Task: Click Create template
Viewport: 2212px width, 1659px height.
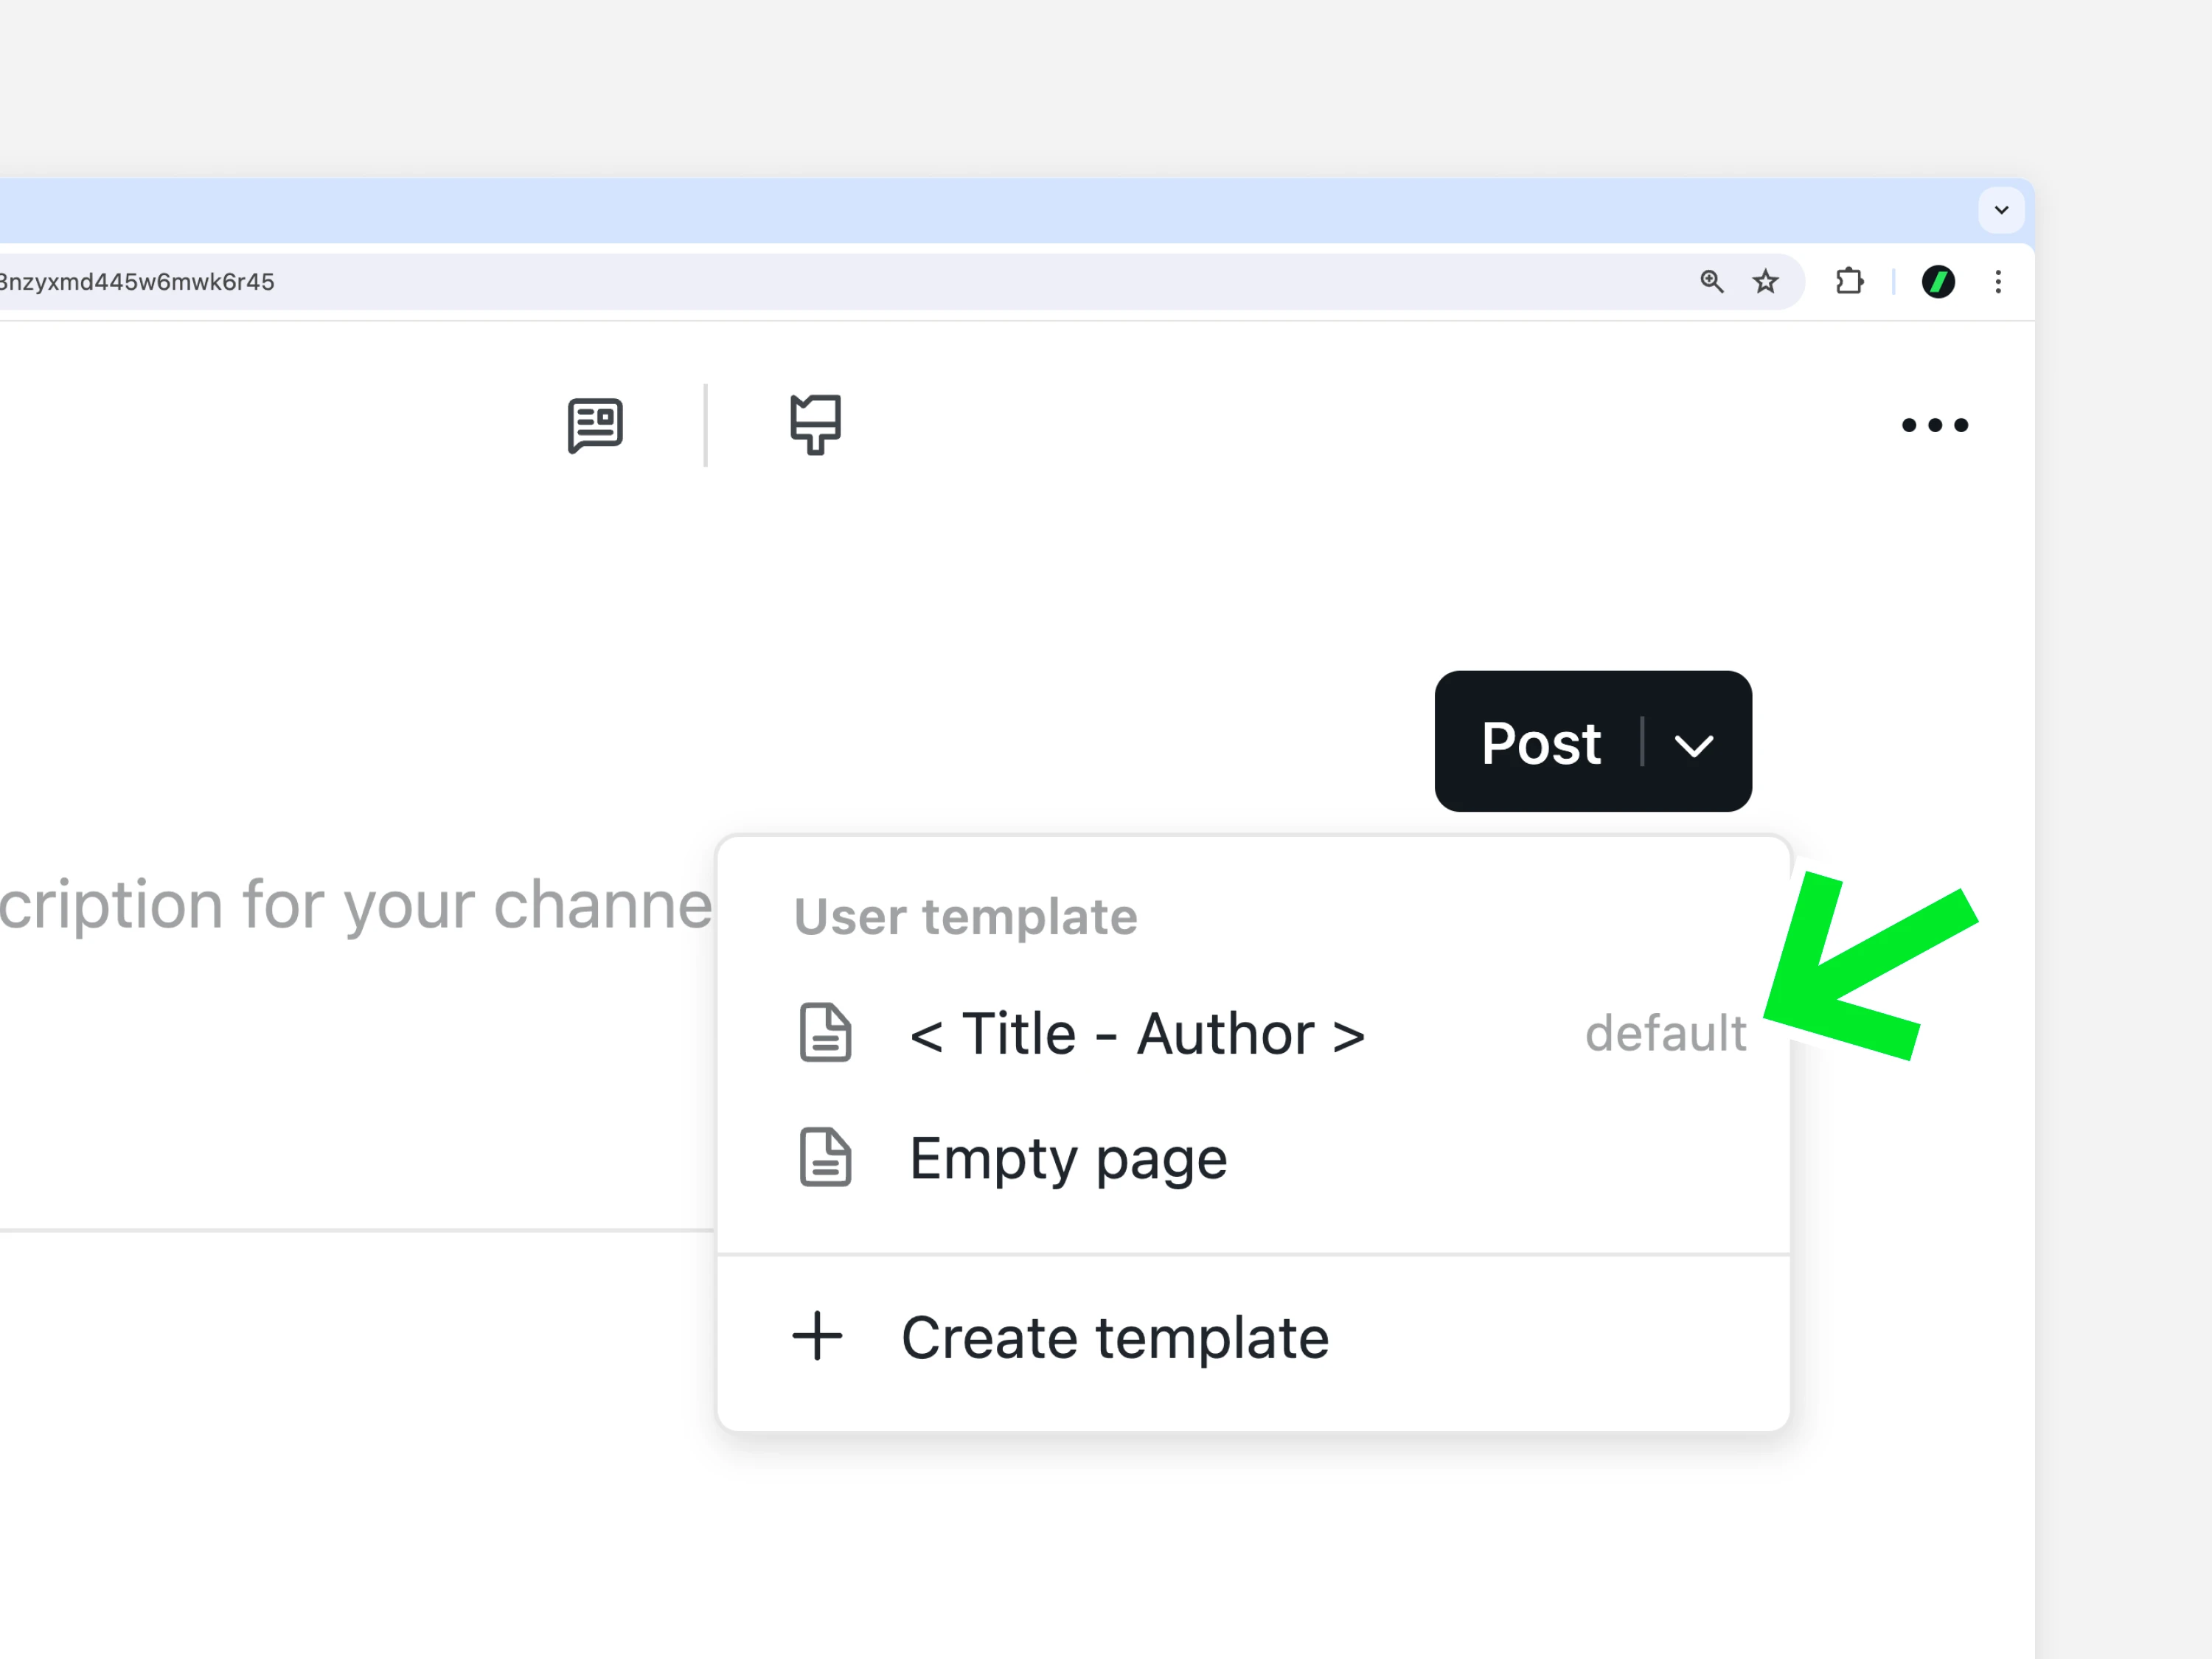Action: tap(1253, 1337)
